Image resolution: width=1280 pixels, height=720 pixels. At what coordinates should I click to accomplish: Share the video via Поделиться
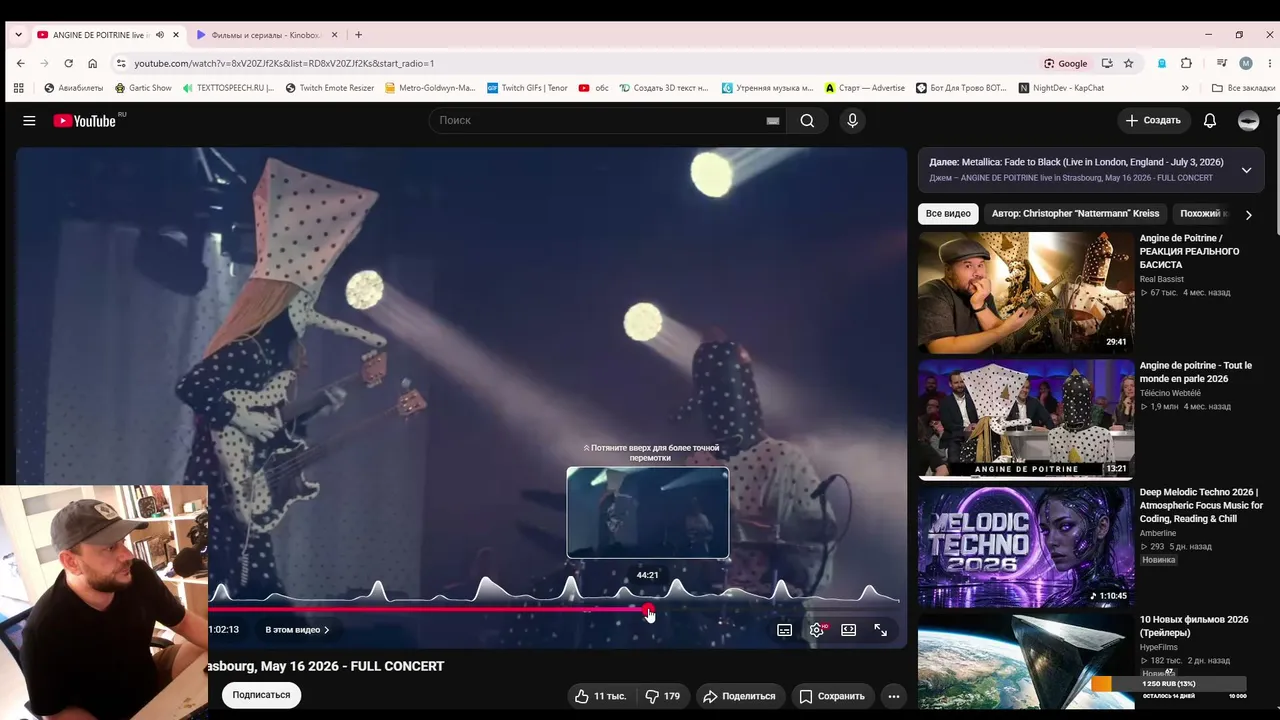tap(738, 696)
